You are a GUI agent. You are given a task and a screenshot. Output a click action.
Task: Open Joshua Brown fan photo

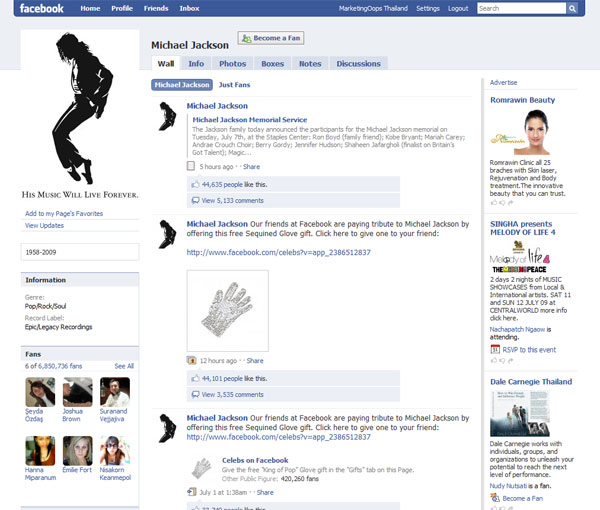[78, 392]
